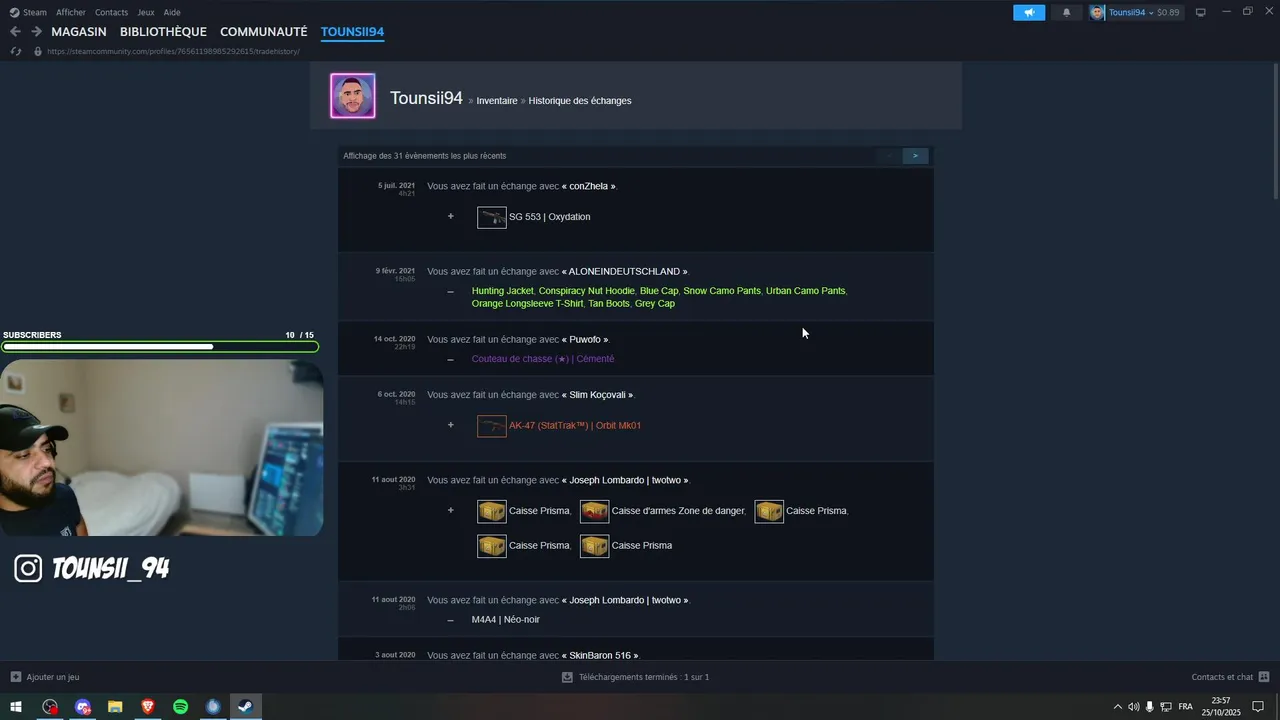This screenshot has height=720, width=1280.
Task: Open Windows notification center icon
Action: (x=1258, y=707)
